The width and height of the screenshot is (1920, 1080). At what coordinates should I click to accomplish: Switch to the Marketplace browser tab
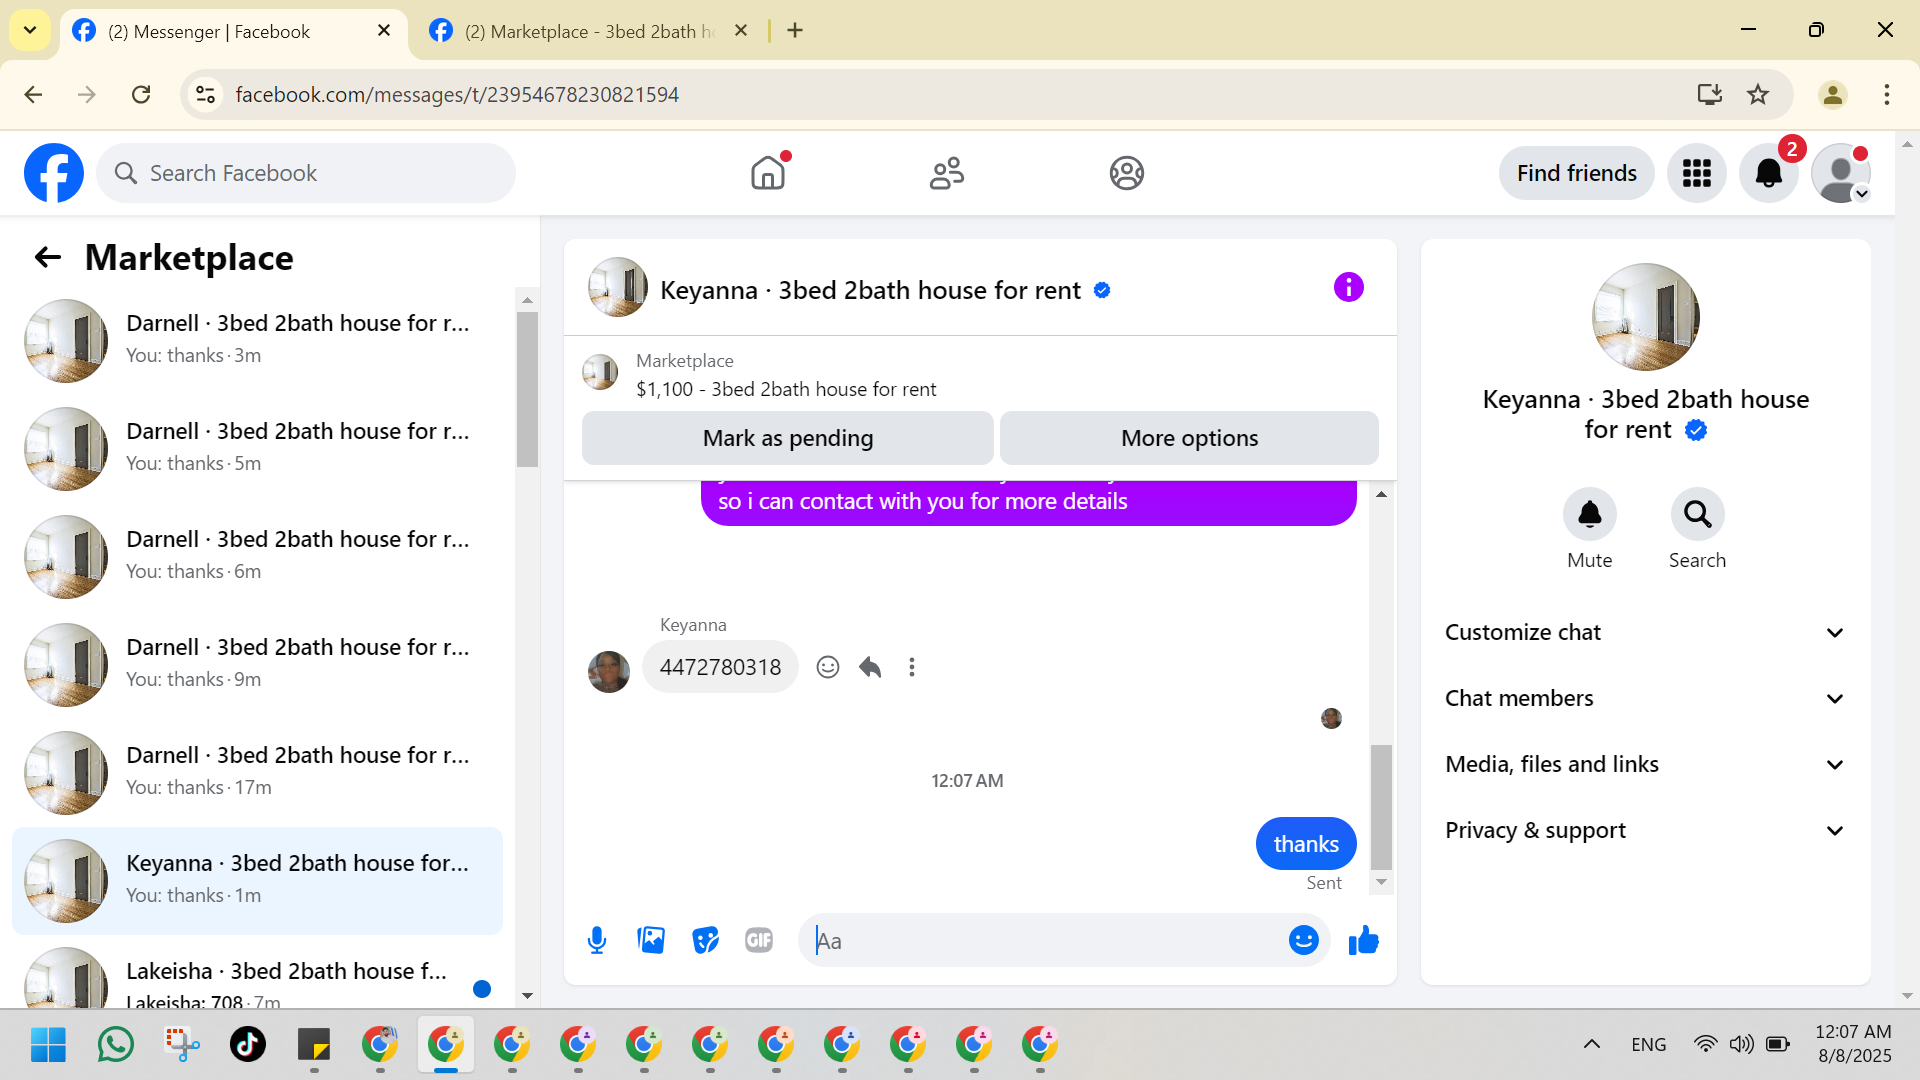(580, 31)
